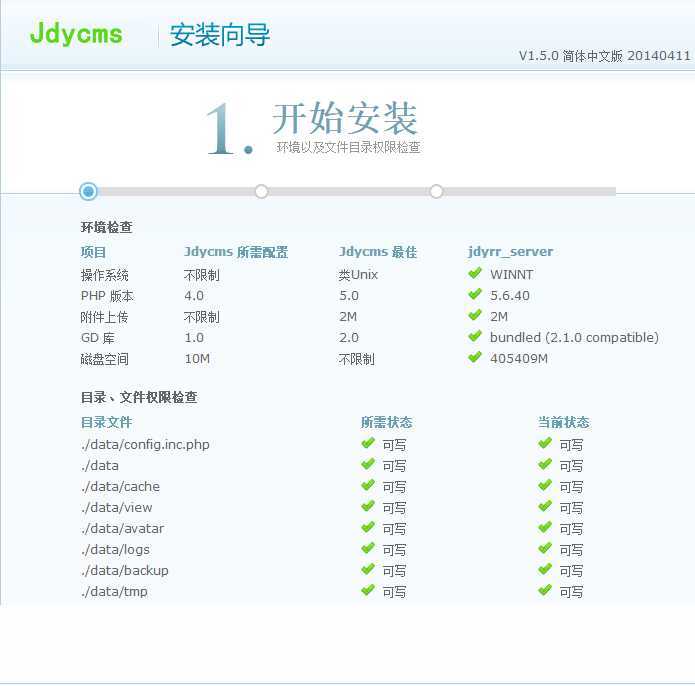The height and width of the screenshot is (686, 695).
Task: Click the 开始安装 step heading
Action: (344, 118)
